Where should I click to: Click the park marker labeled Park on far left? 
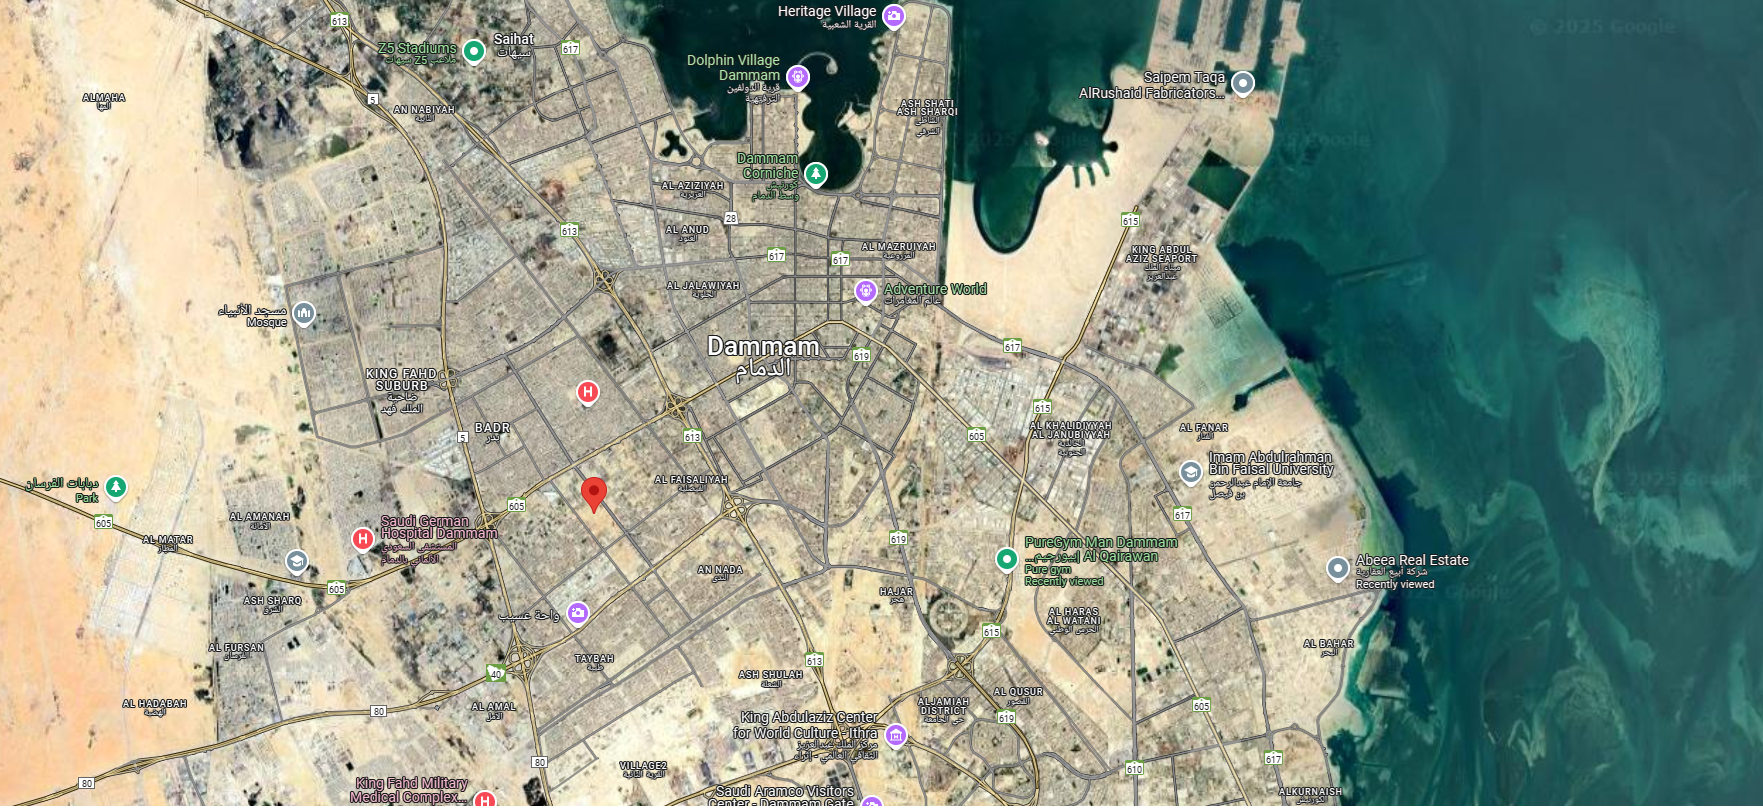[x=116, y=487]
